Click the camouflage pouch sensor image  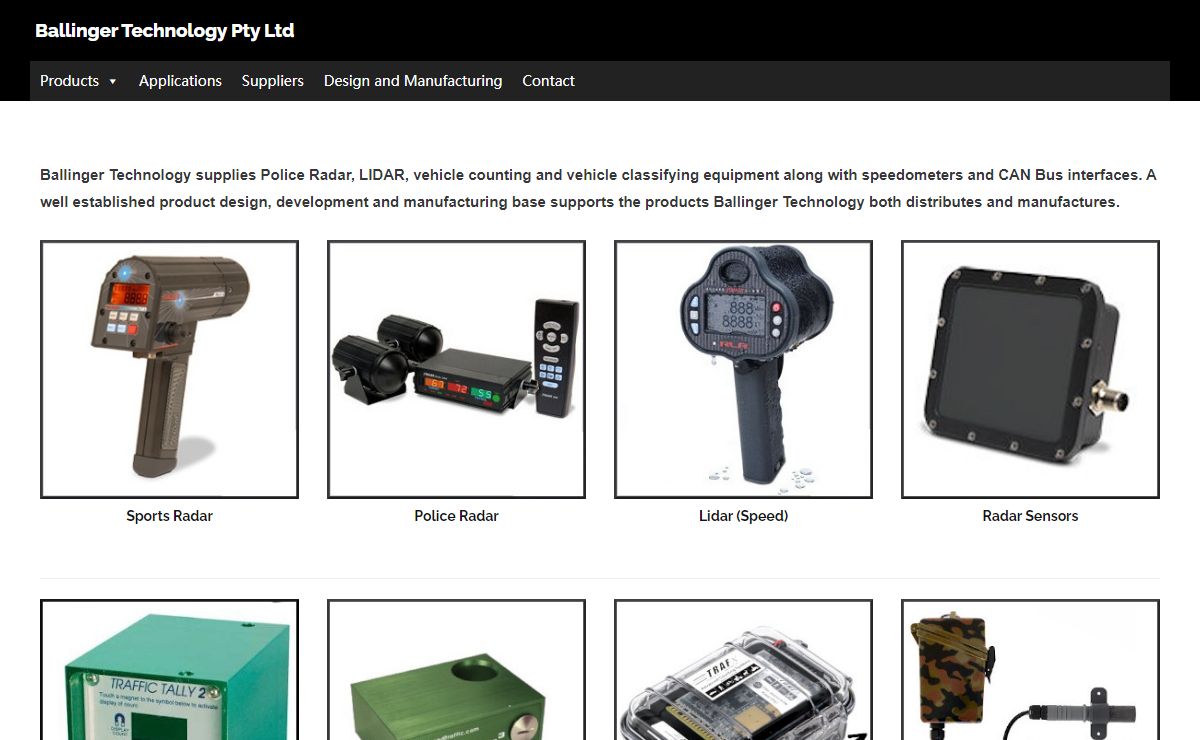tap(1030, 670)
